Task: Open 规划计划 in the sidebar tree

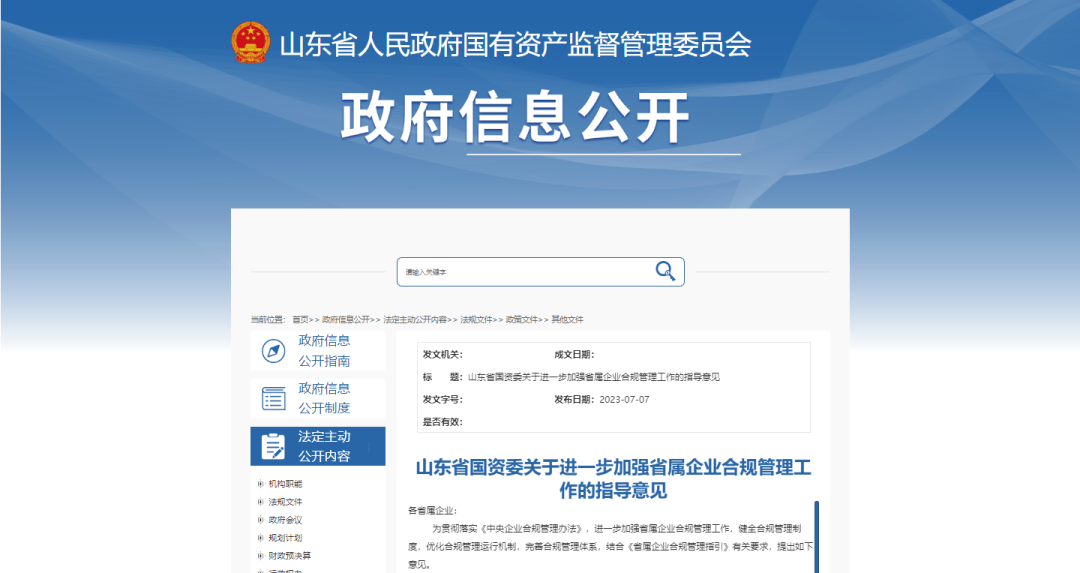Action: (285, 538)
